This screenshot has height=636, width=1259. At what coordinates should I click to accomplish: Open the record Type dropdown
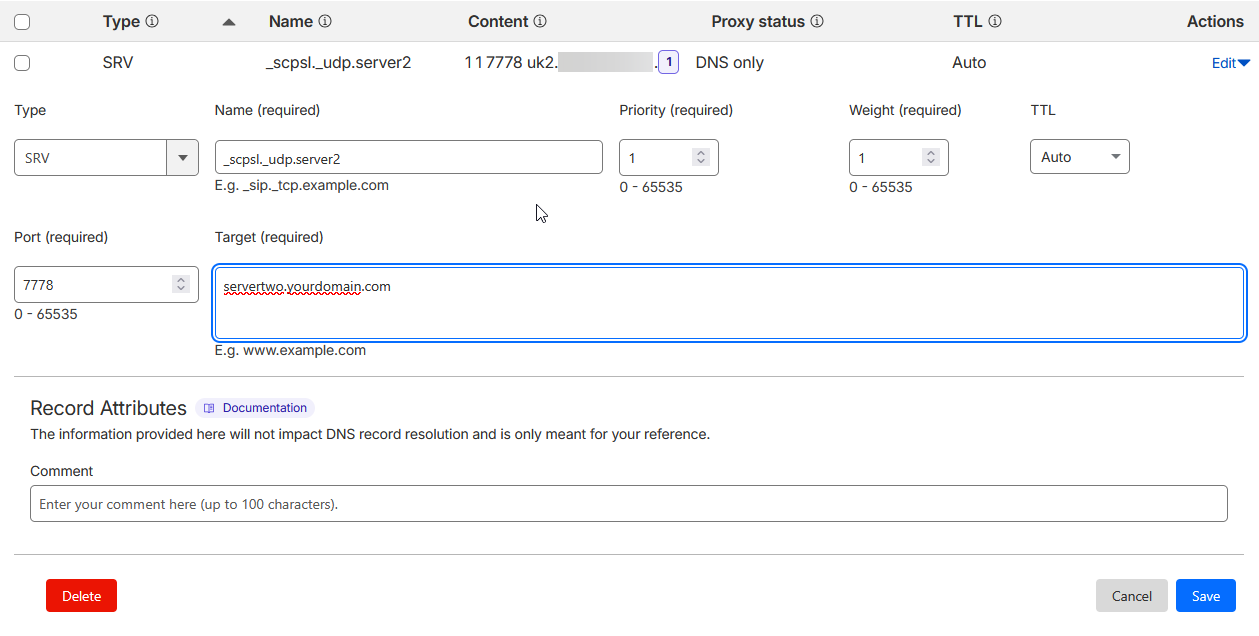coord(181,158)
